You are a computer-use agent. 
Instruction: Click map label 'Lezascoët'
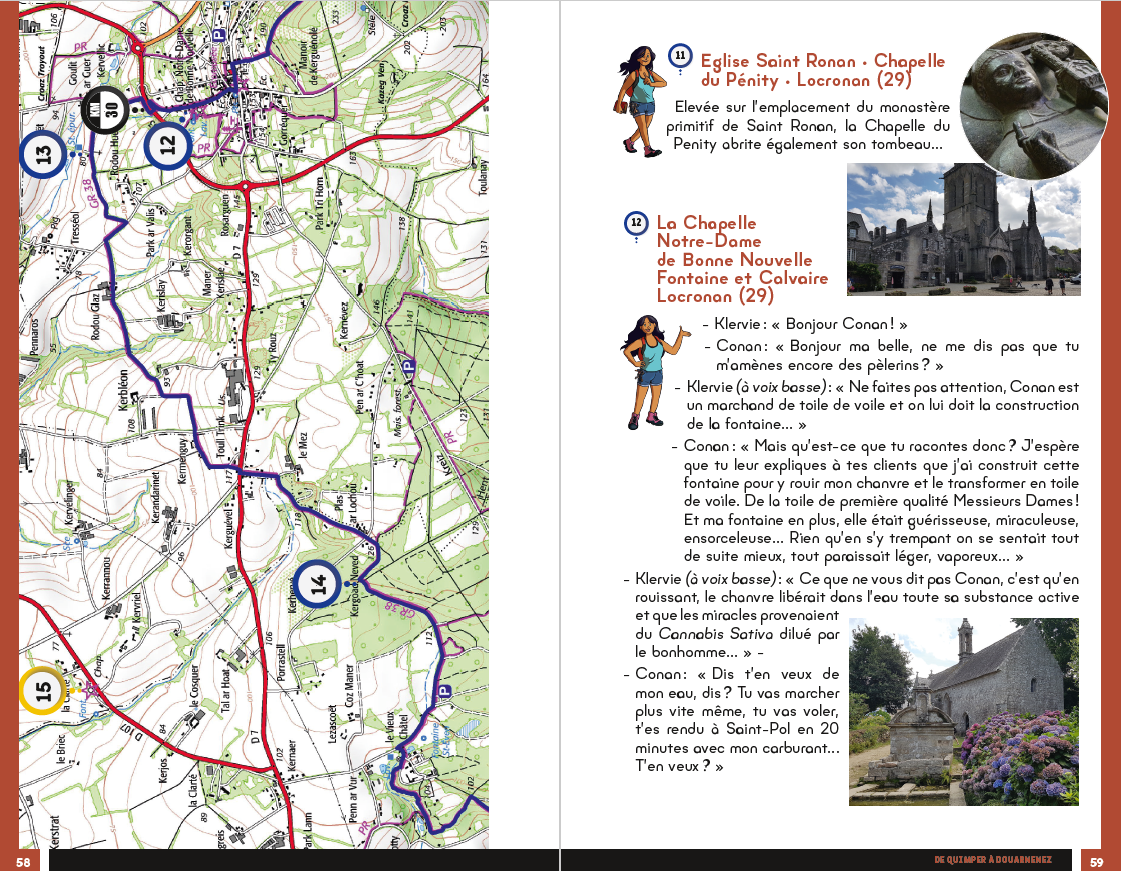[331, 724]
